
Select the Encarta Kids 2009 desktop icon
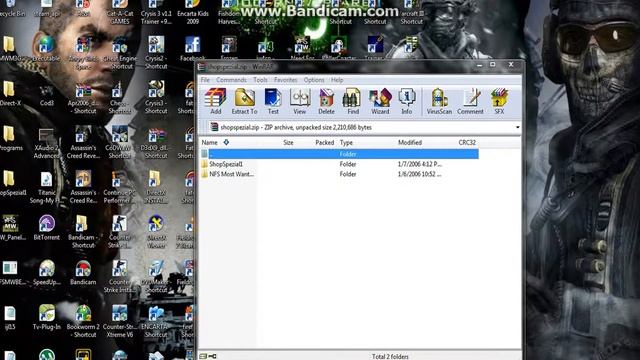193,11
